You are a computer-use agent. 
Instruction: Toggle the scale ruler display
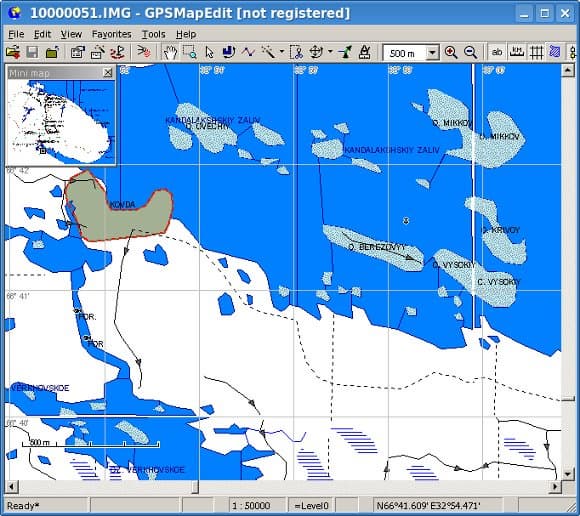point(516,53)
